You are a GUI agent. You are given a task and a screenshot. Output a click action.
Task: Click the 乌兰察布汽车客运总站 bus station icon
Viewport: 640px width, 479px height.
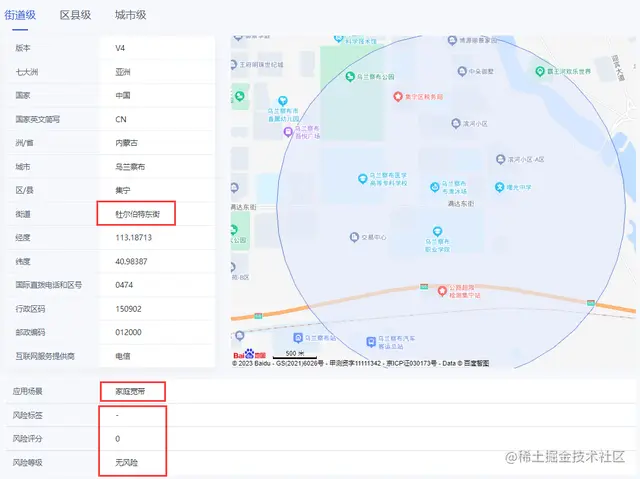pyautogui.click(x=371, y=342)
